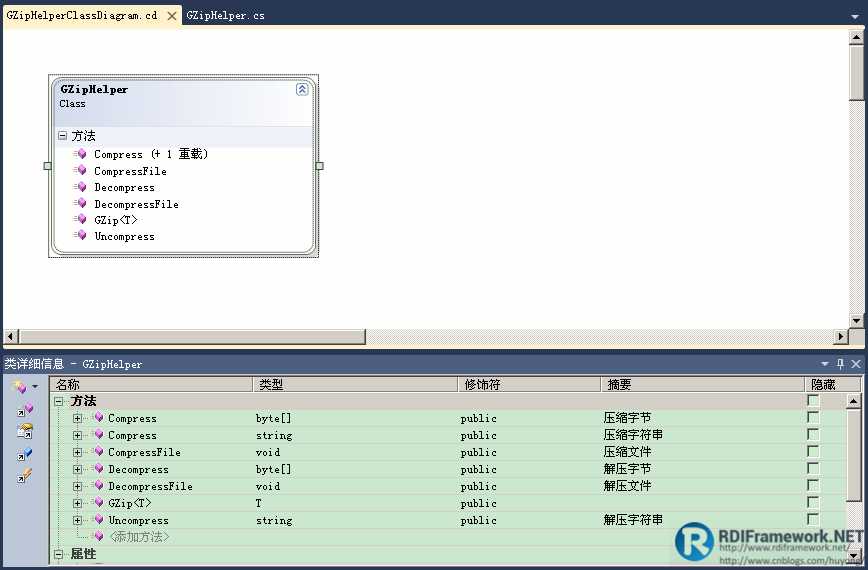Viewport: 868px width, 570px height.
Task: Click the right resize handle of GZipHelper shape
Action: (319, 165)
